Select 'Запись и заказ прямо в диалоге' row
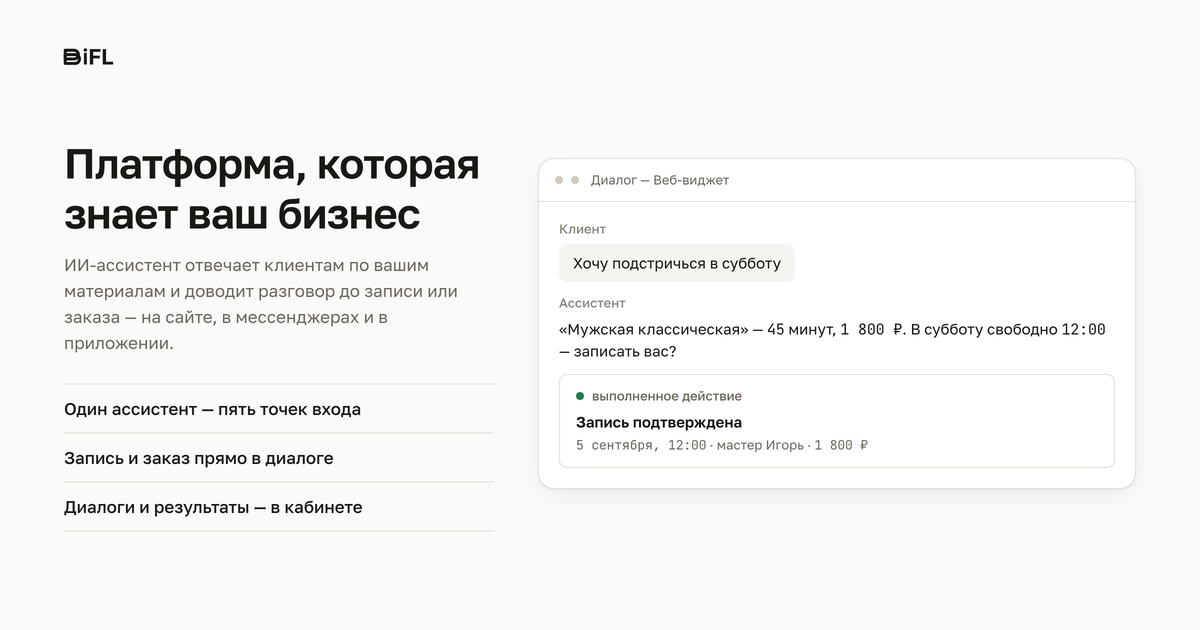The image size is (1200, 630). (278, 458)
